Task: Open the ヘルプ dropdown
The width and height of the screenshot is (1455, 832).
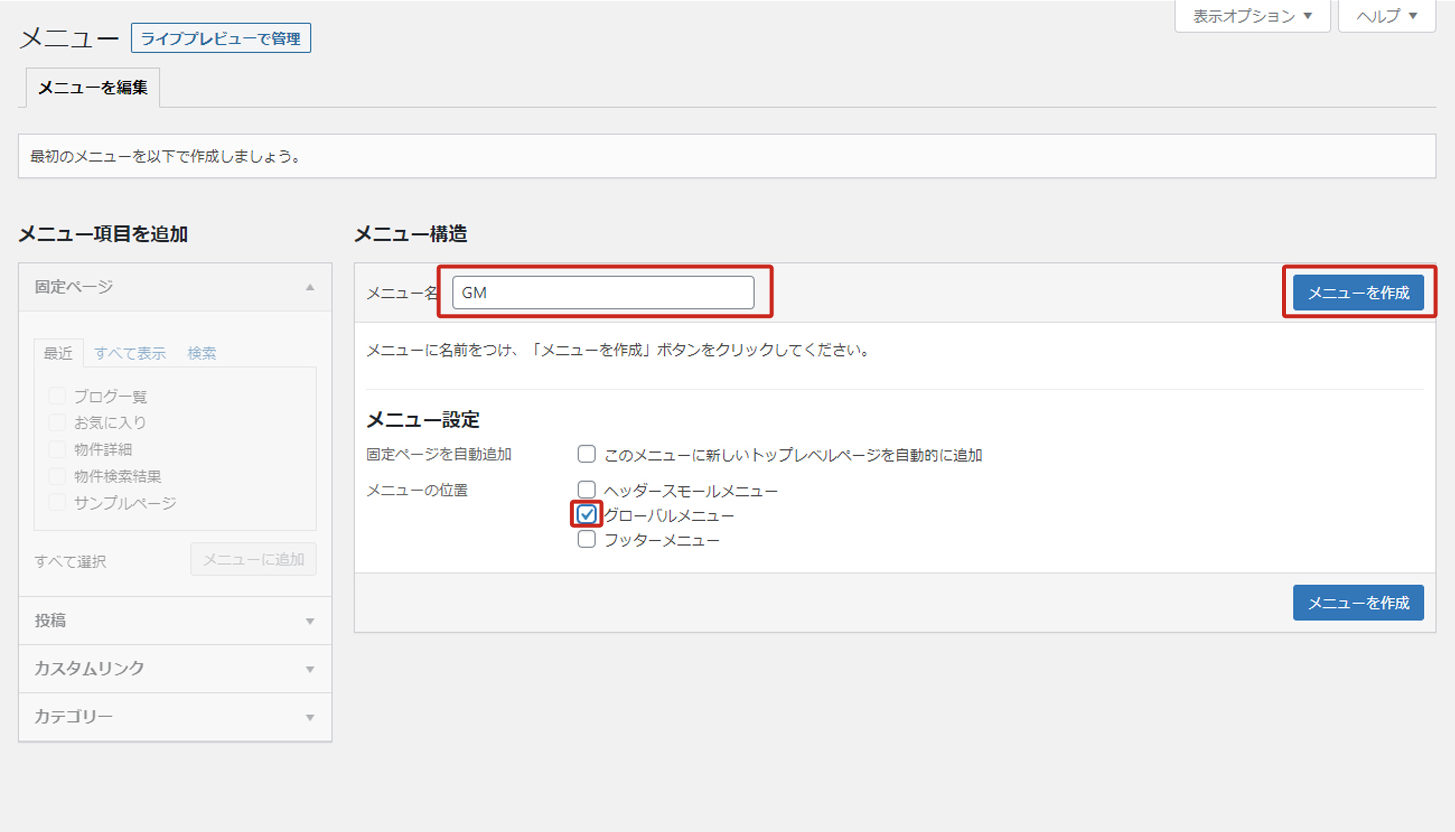Action: click(1386, 16)
